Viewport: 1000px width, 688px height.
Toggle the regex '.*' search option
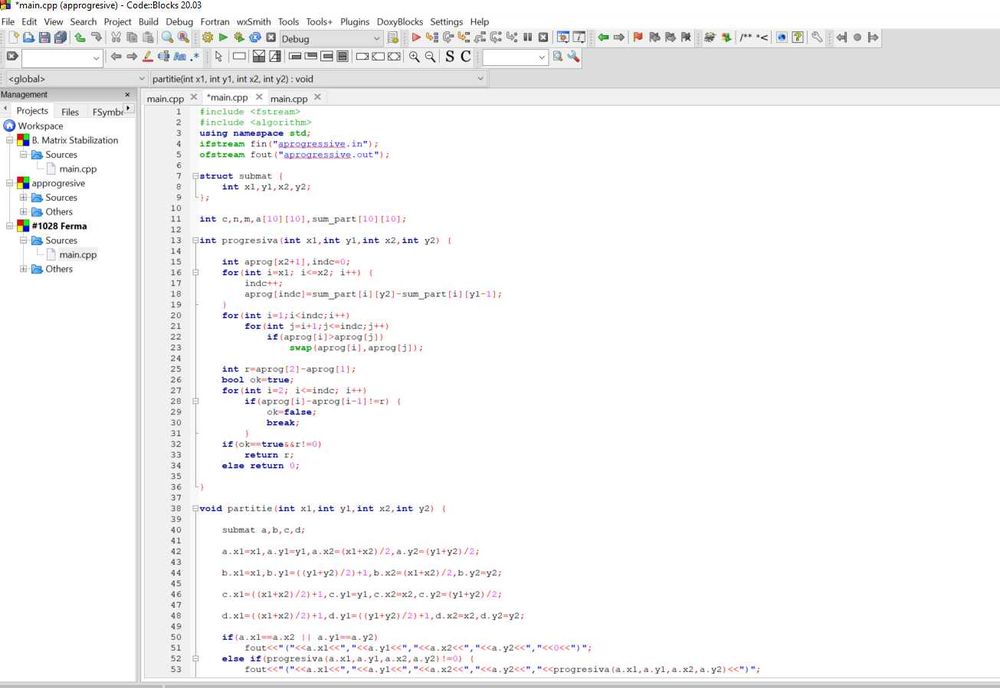(195, 57)
